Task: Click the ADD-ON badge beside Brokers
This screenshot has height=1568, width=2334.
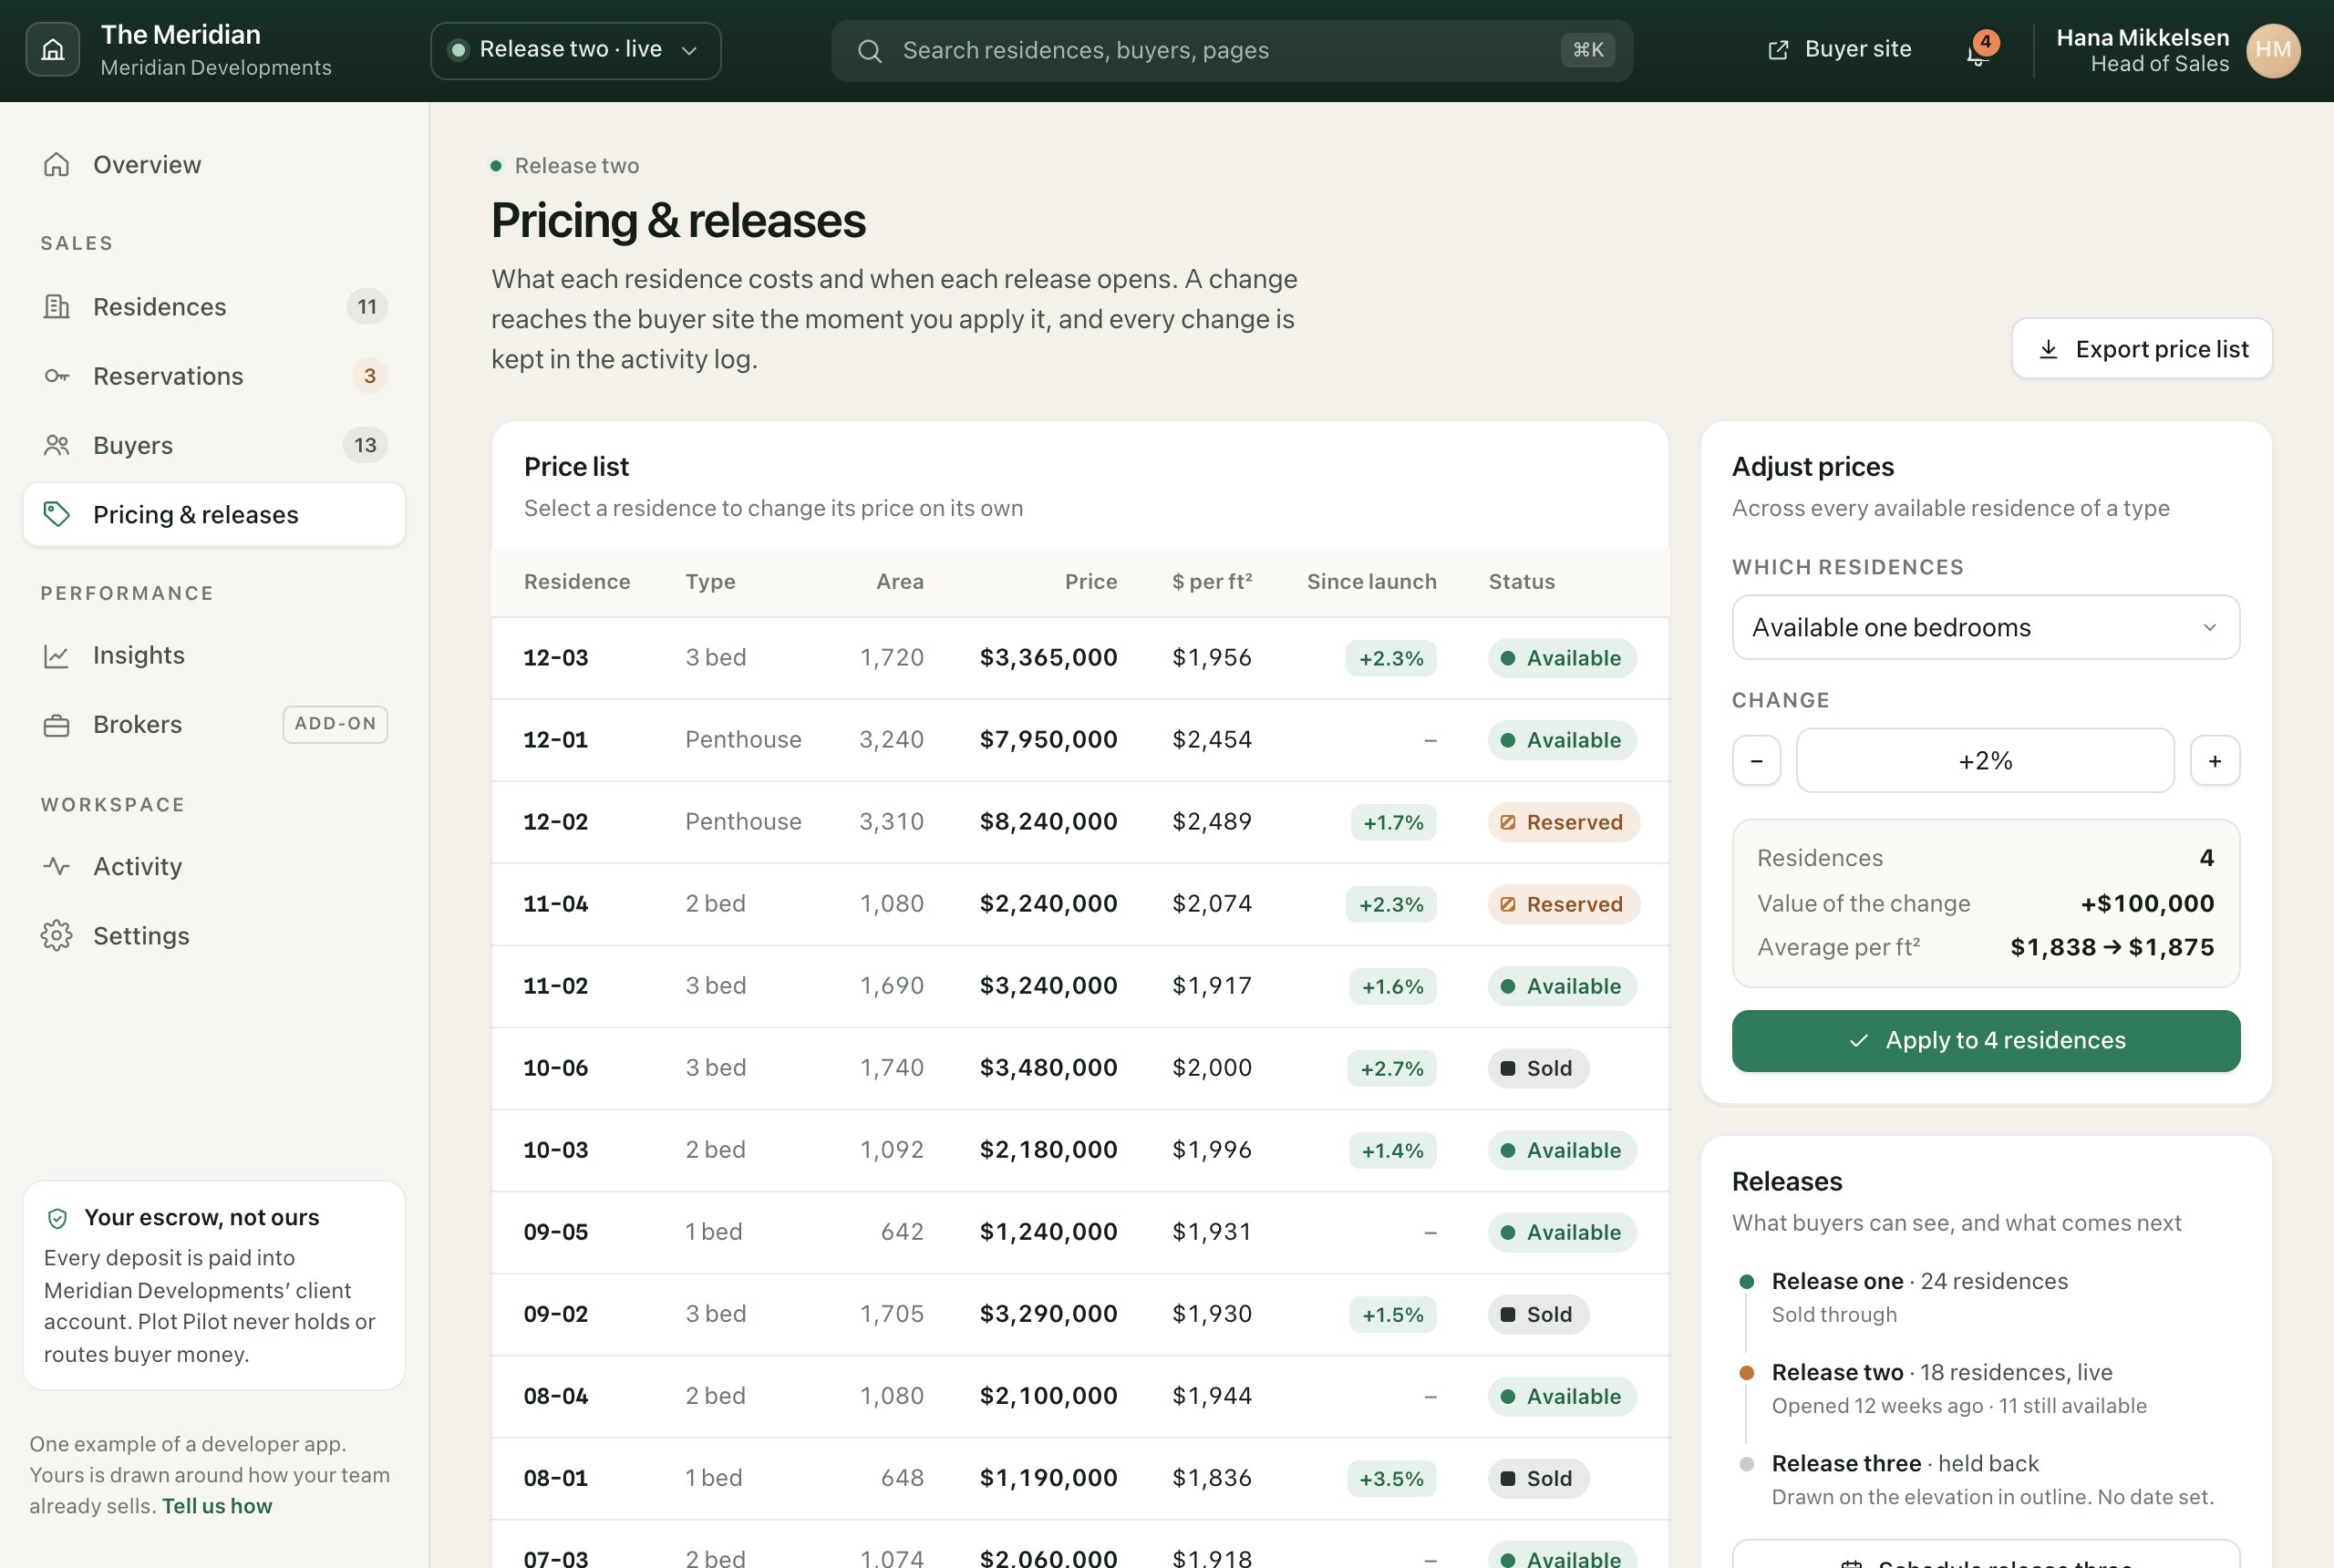Action: pos(335,724)
